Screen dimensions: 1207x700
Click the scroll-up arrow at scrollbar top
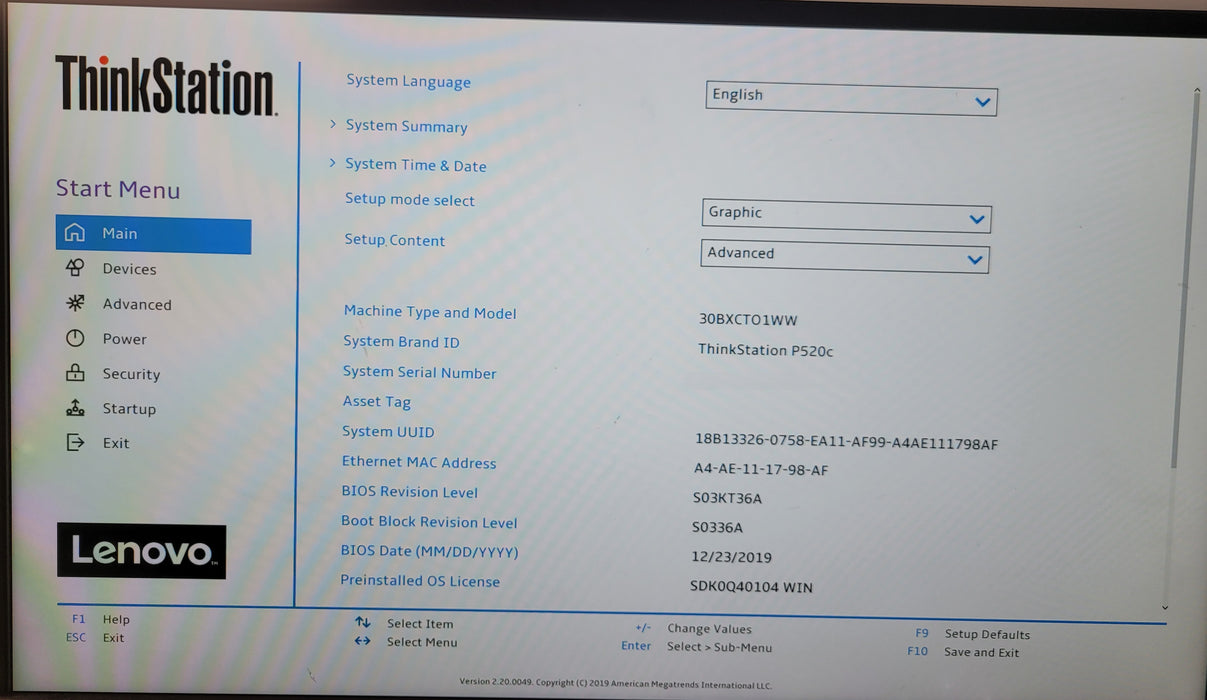(1195, 91)
